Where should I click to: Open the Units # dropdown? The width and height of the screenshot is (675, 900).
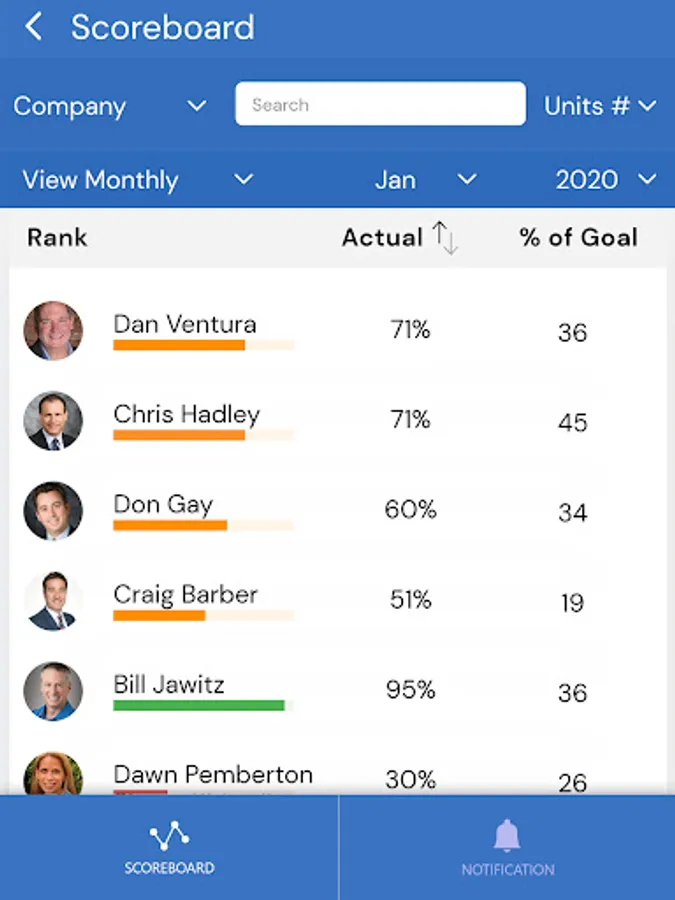(x=600, y=106)
